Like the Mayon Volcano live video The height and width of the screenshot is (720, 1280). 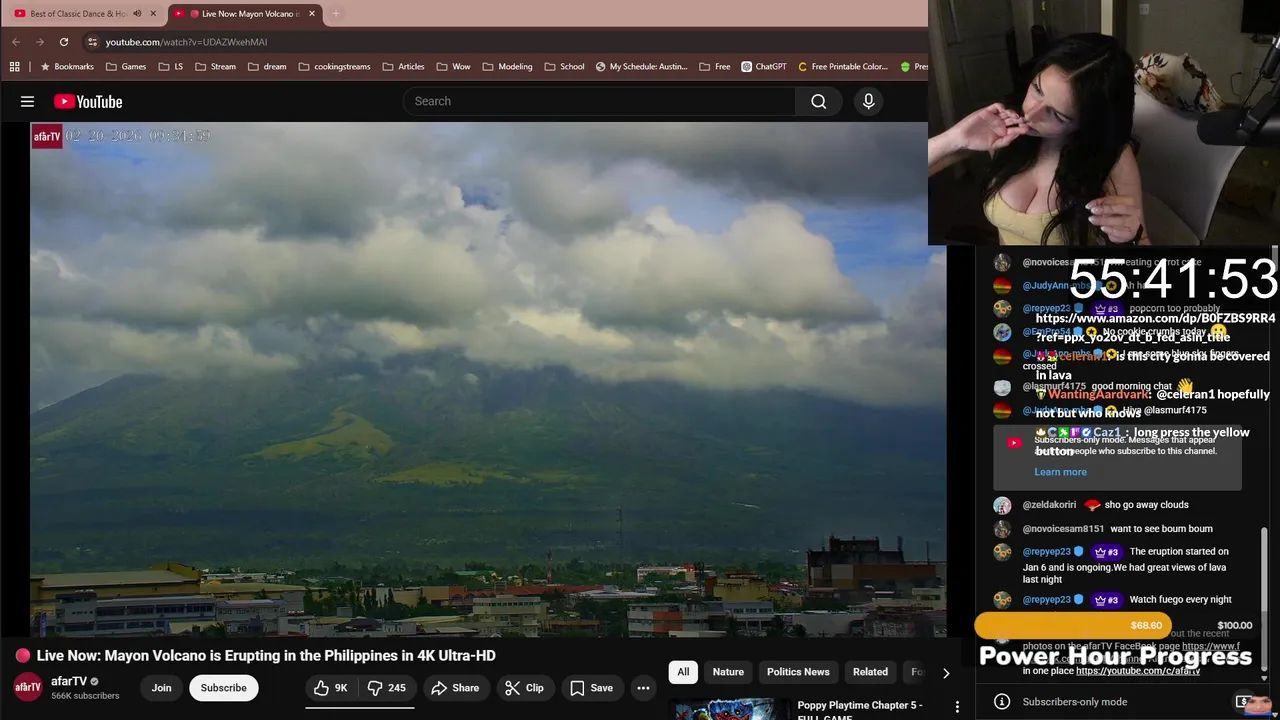click(x=330, y=688)
